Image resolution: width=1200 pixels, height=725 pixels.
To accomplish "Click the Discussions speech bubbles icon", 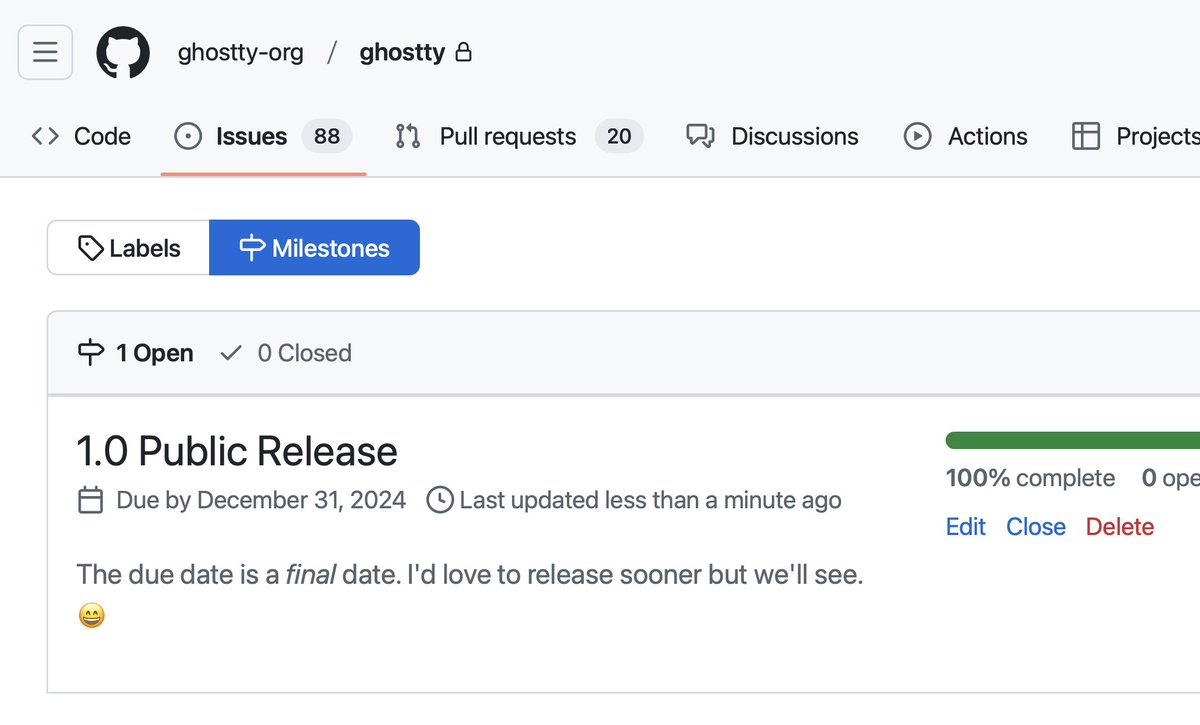I will (700, 136).
